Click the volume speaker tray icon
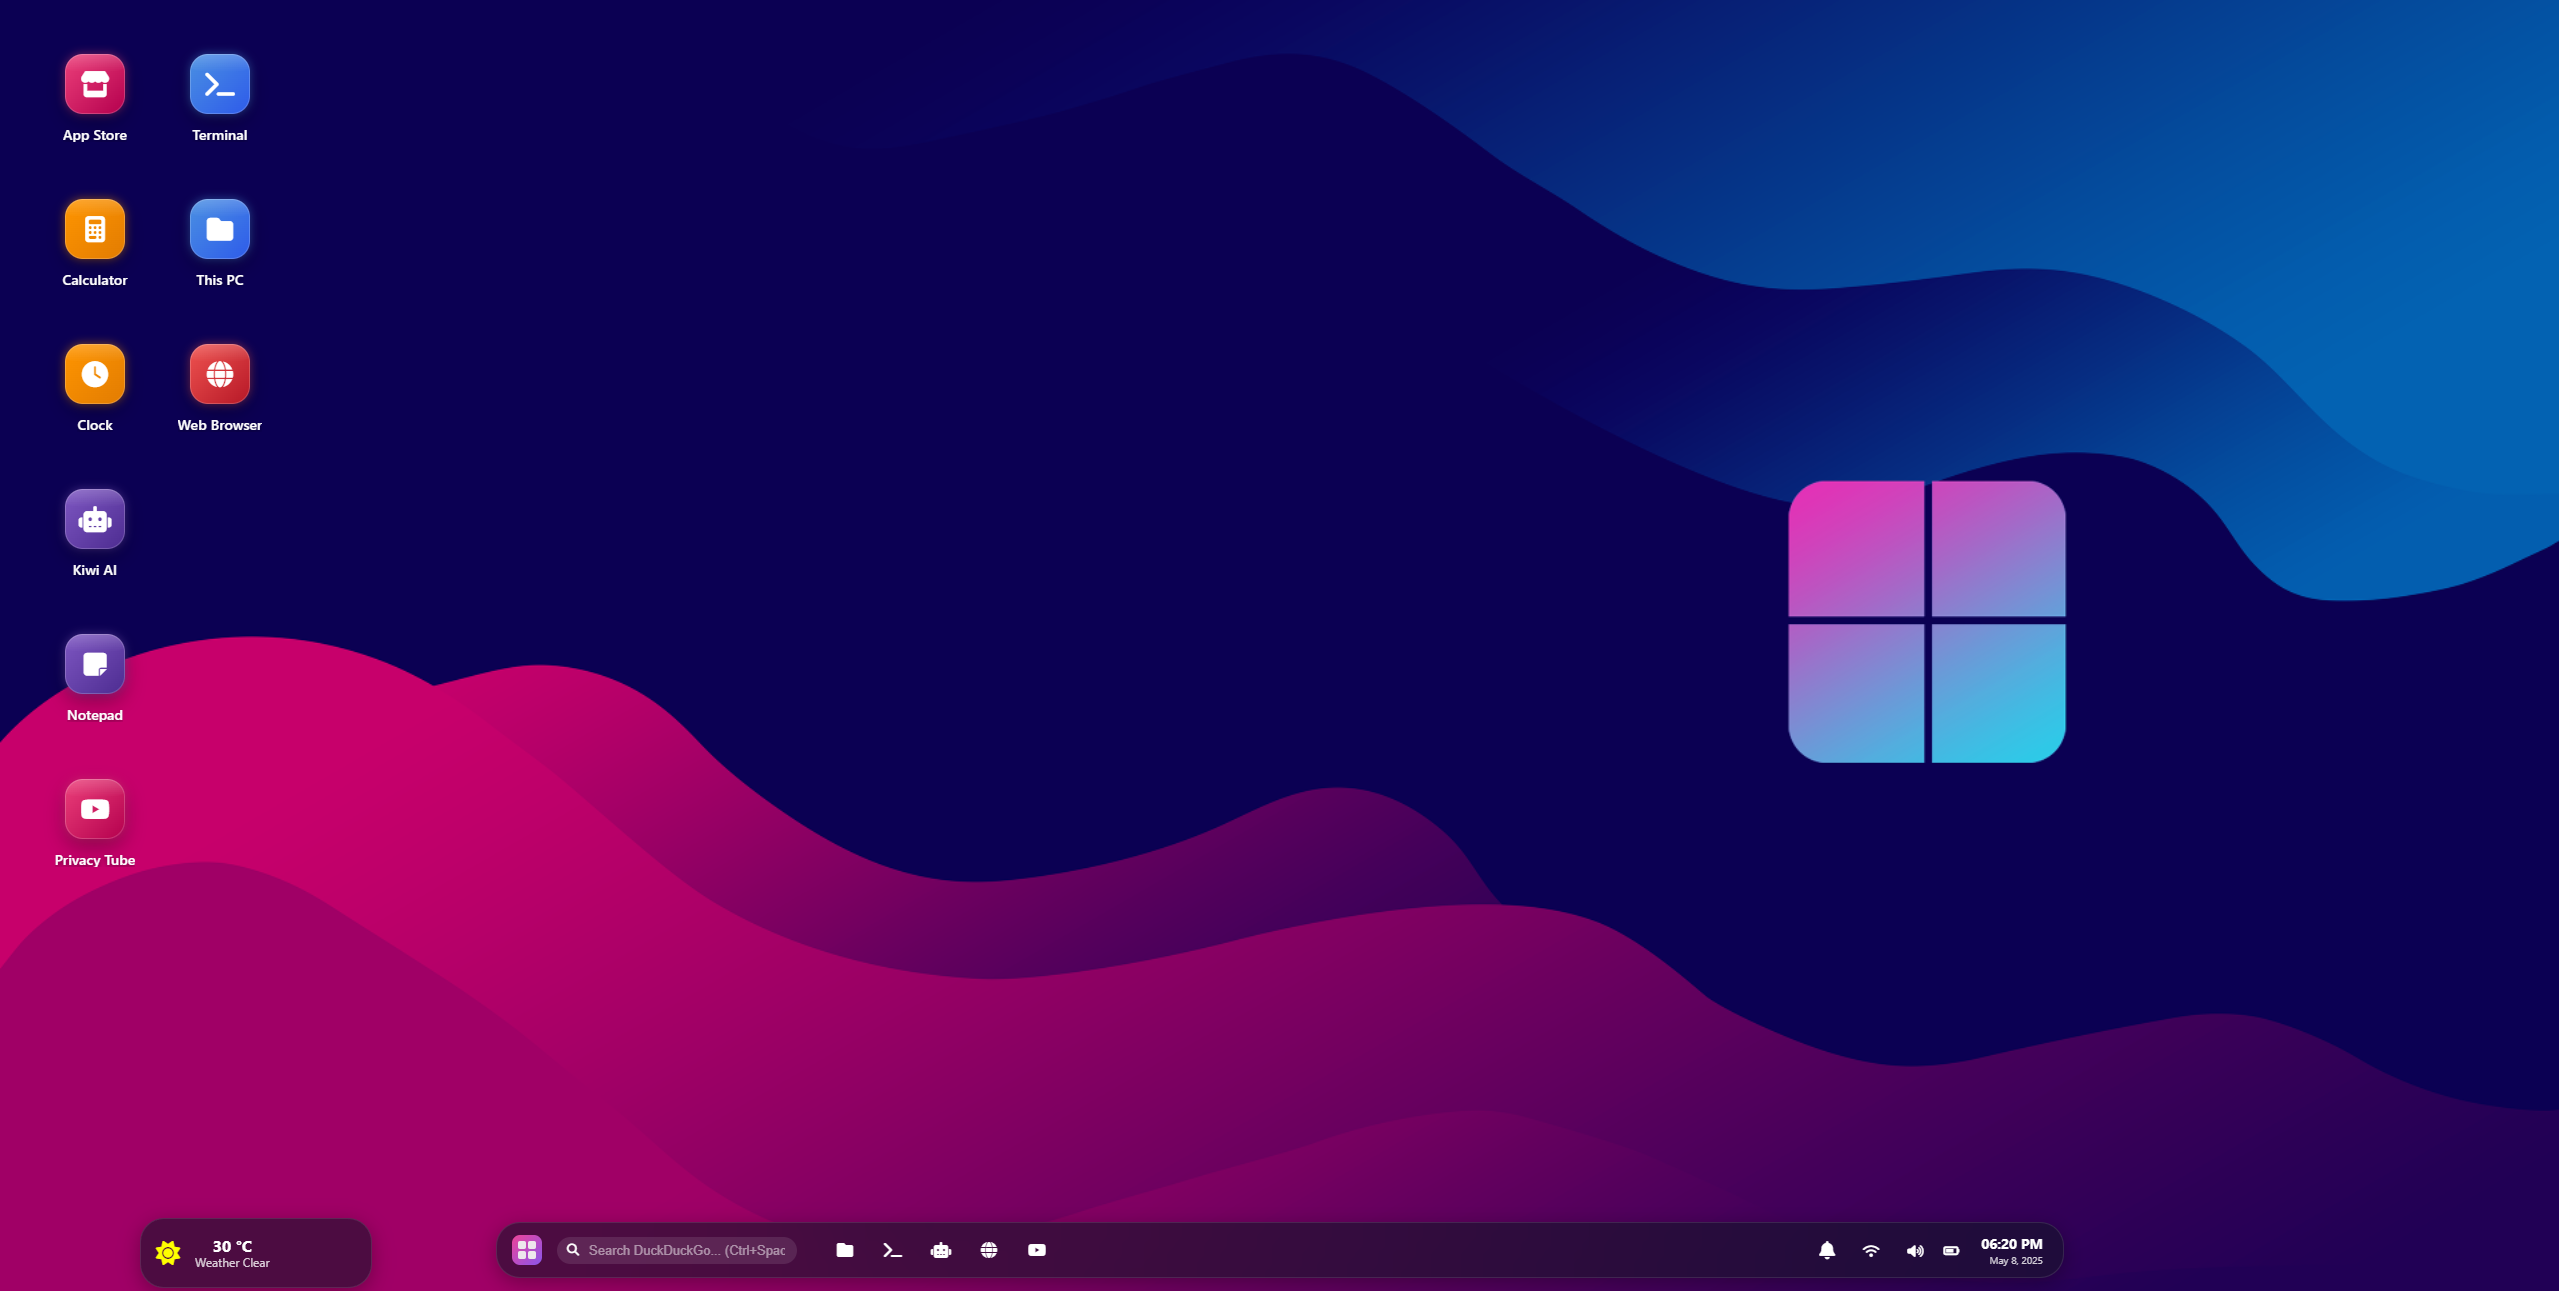2559x1291 pixels. (x=1914, y=1250)
